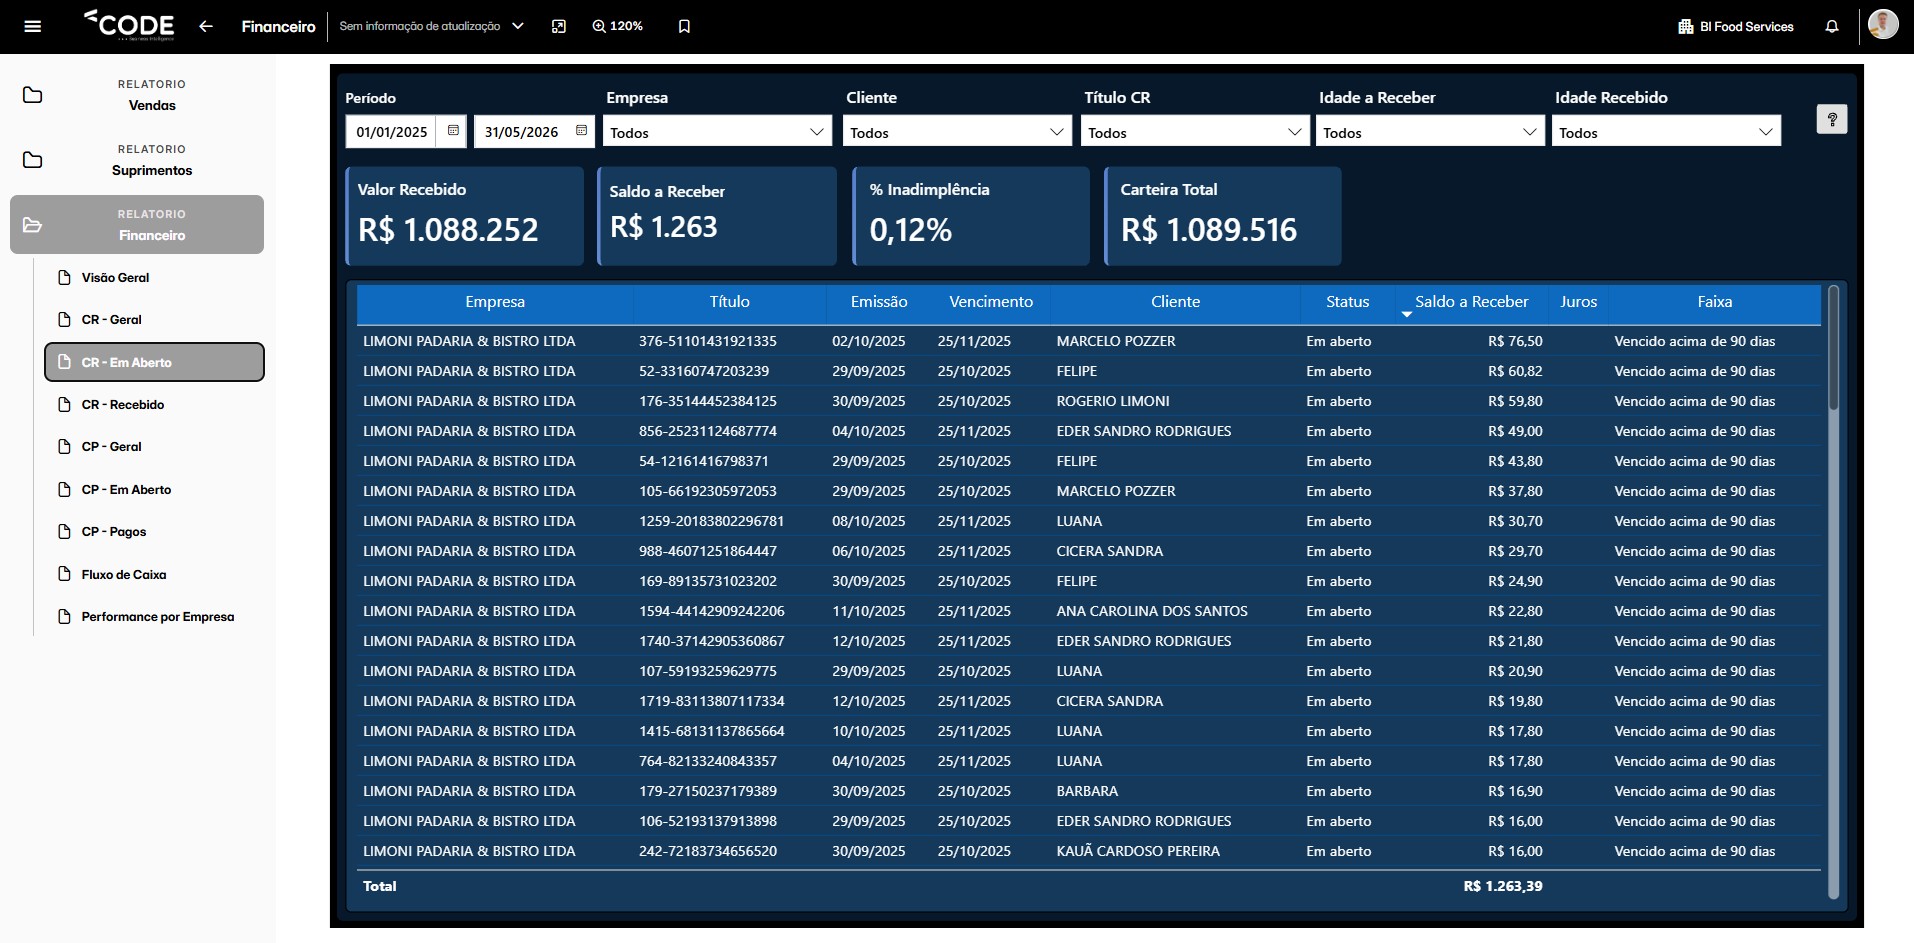Viewport: 1914px width, 943px height.
Task: Click the start date field 01/01/2025
Action: tap(392, 132)
